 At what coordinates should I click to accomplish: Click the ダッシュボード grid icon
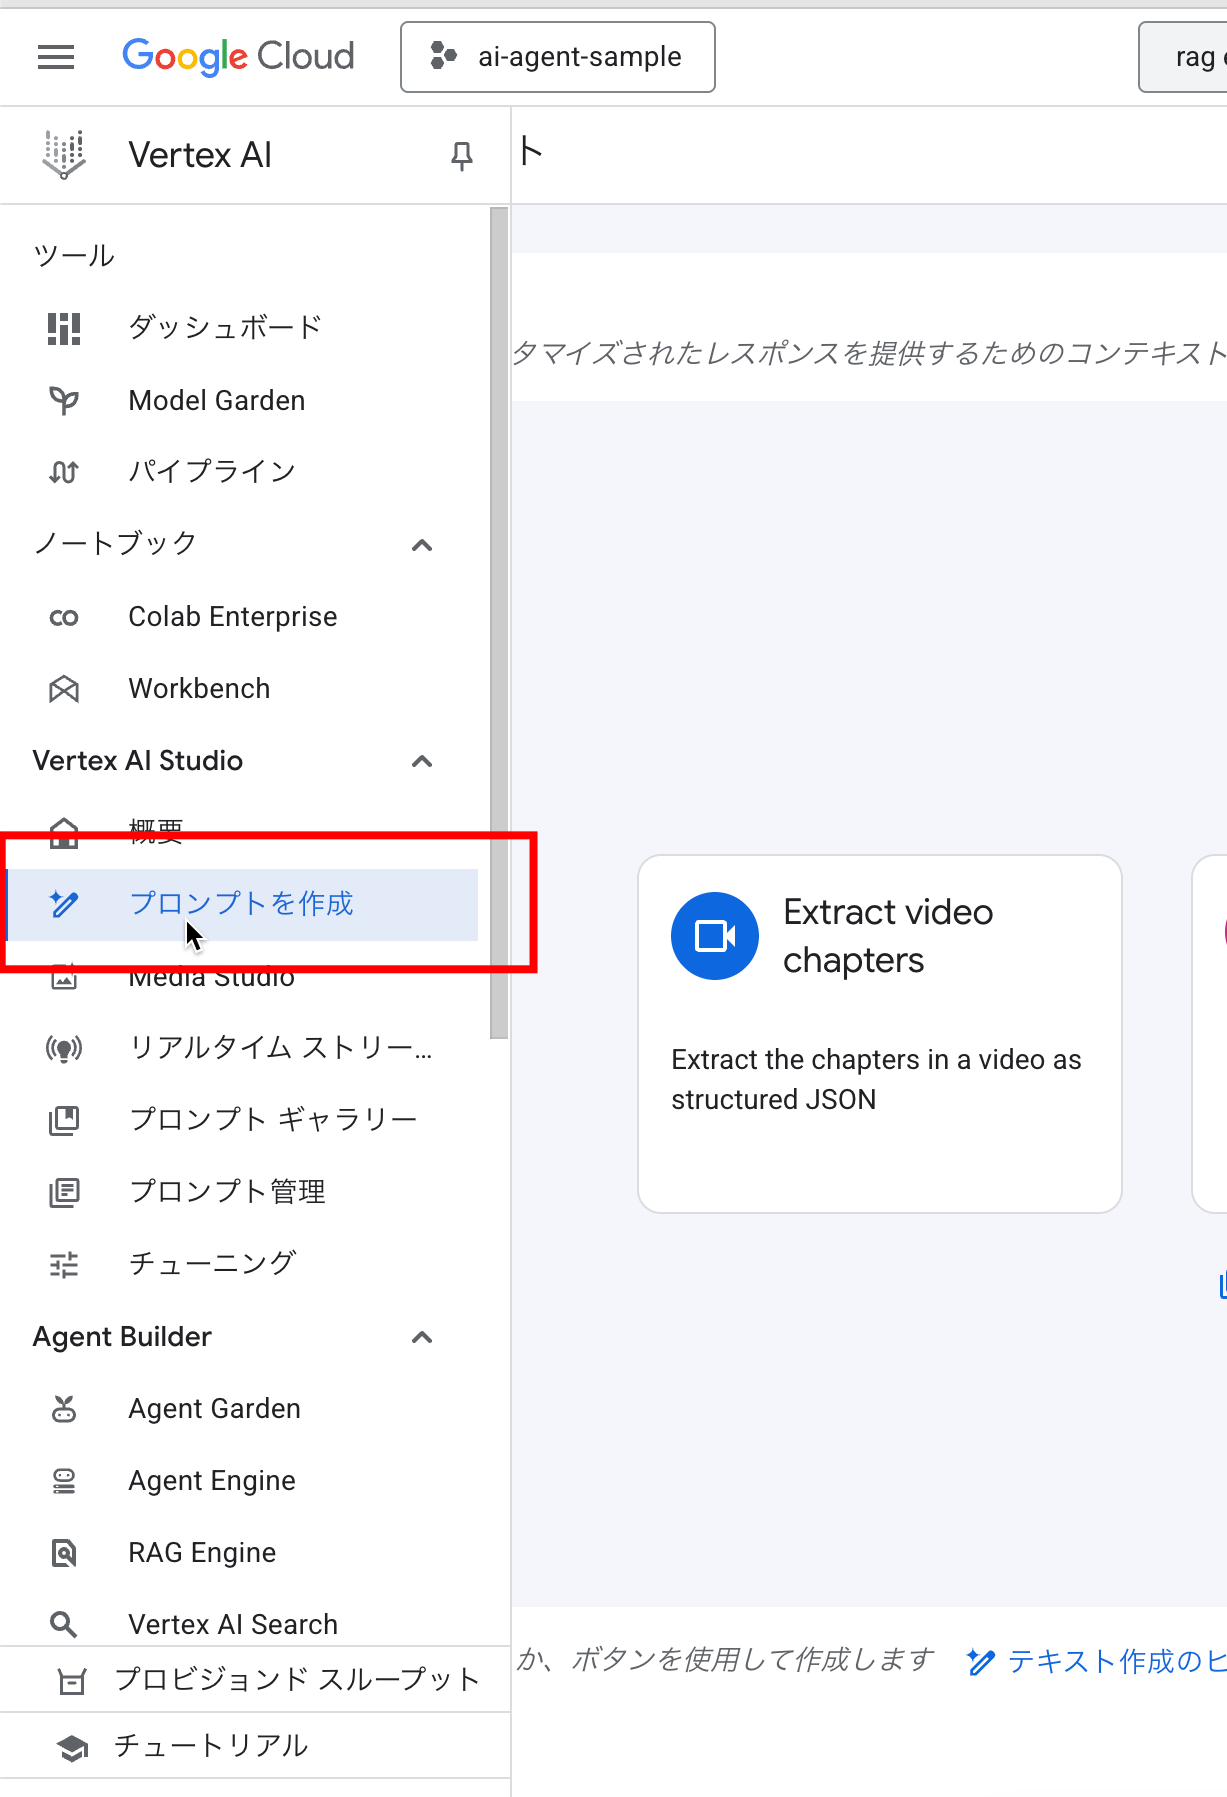(x=64, y=328)
